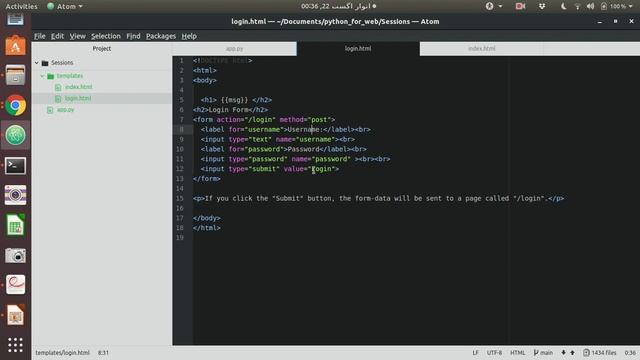Change the HTML grammar selector

tap(518, 353)
